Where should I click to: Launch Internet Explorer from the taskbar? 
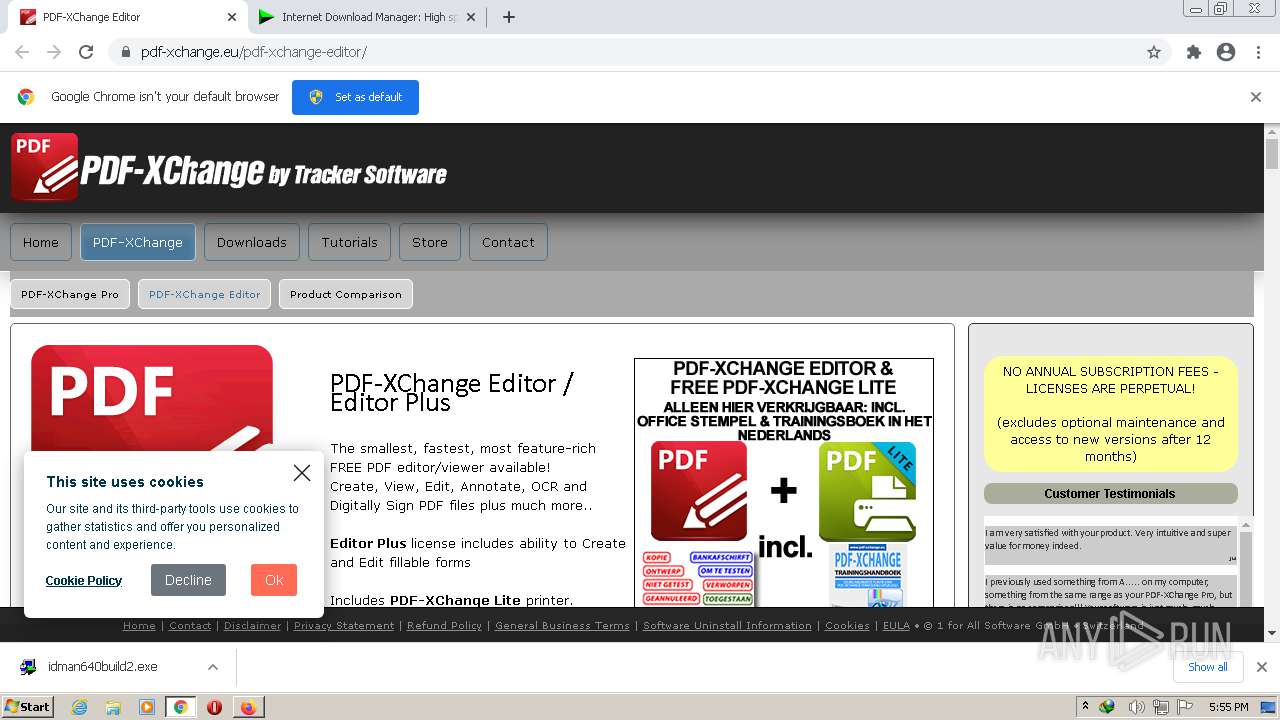click(x=79, y=707)
